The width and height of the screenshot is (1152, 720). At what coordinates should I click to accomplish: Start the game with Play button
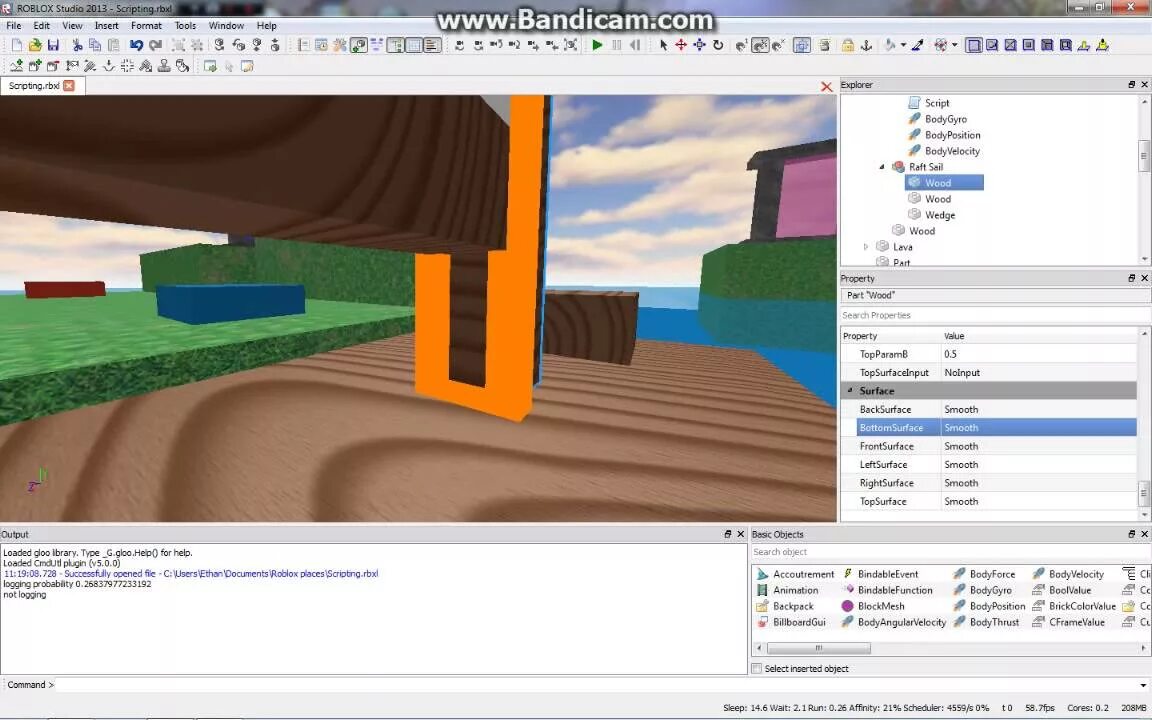597,45
